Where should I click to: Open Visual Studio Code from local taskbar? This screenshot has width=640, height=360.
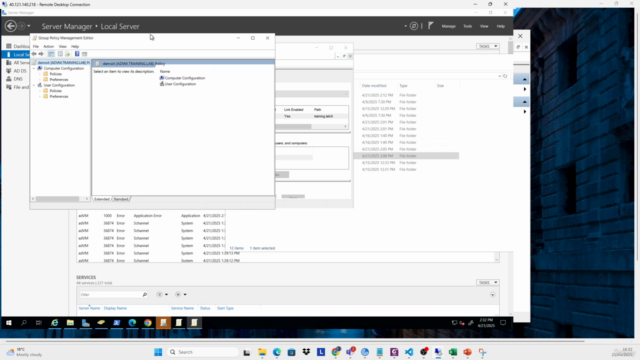click(x=409, y=352)
